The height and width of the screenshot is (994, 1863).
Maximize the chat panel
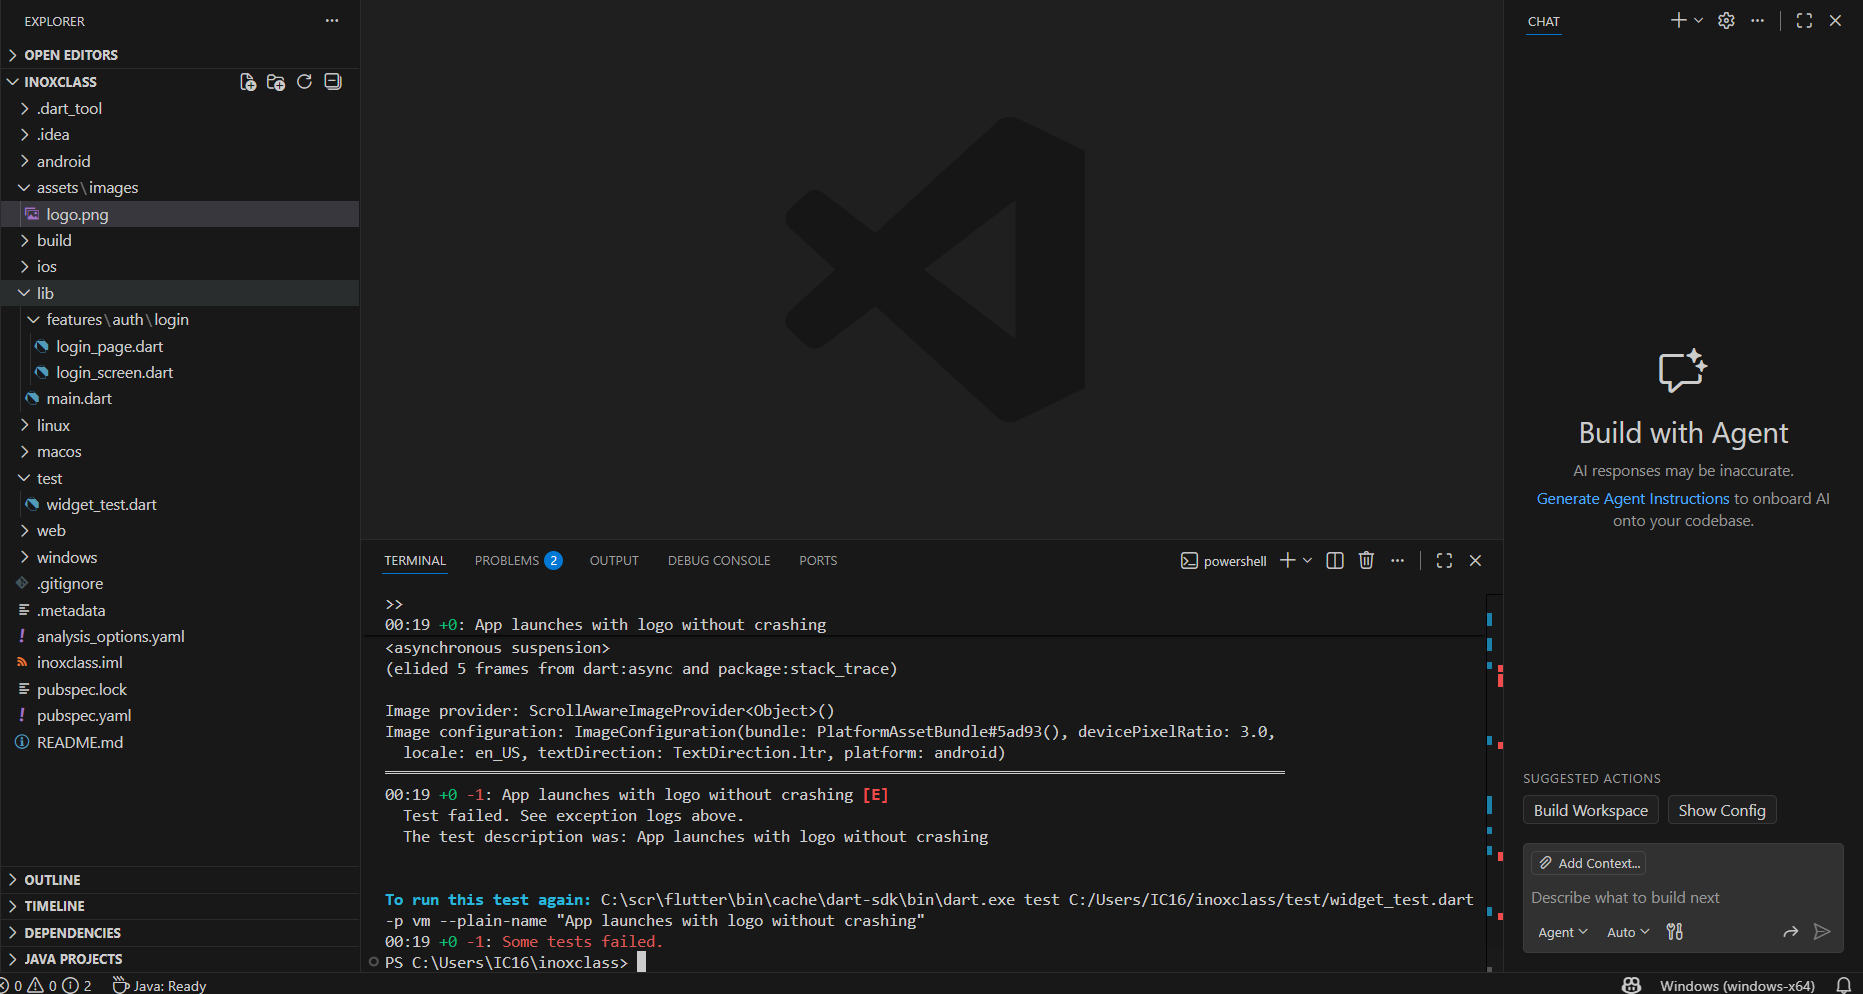pyautogui.click(x=1804, y=20)
